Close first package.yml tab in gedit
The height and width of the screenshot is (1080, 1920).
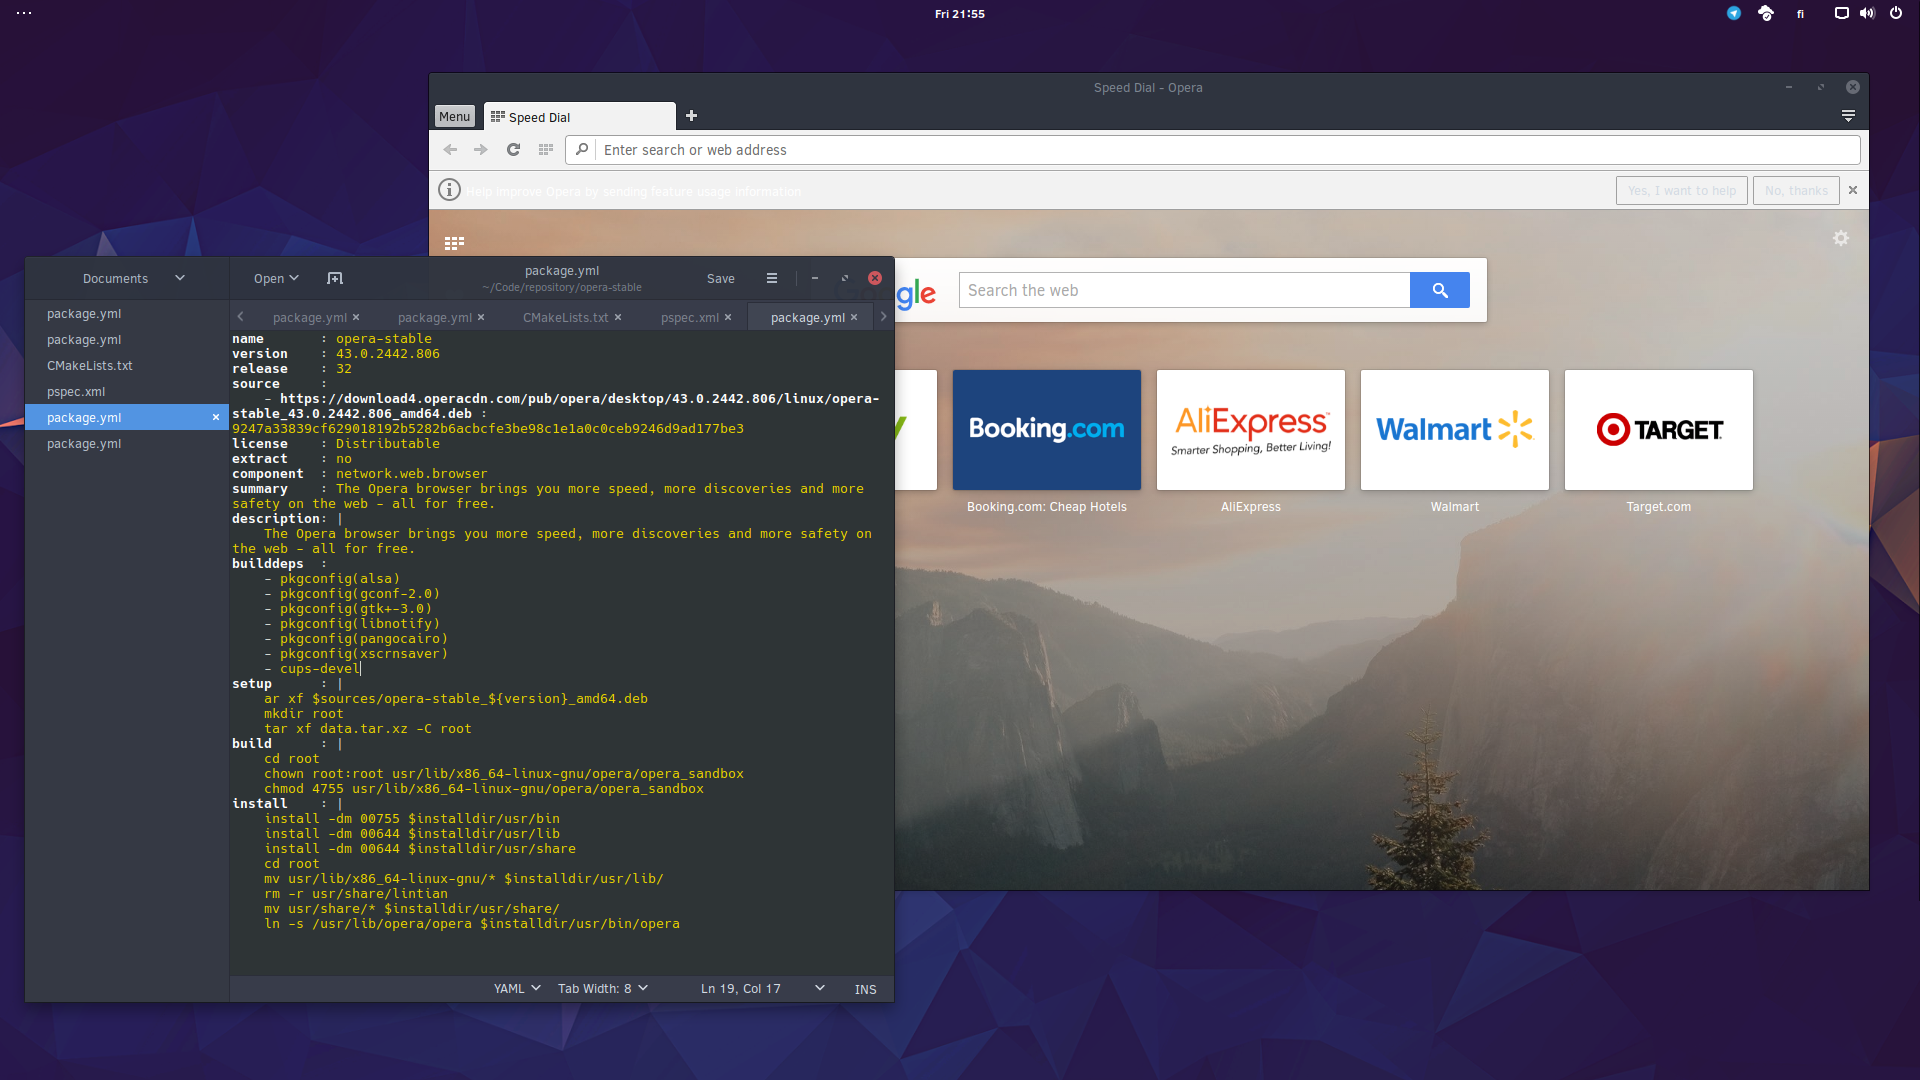(356, 317)
